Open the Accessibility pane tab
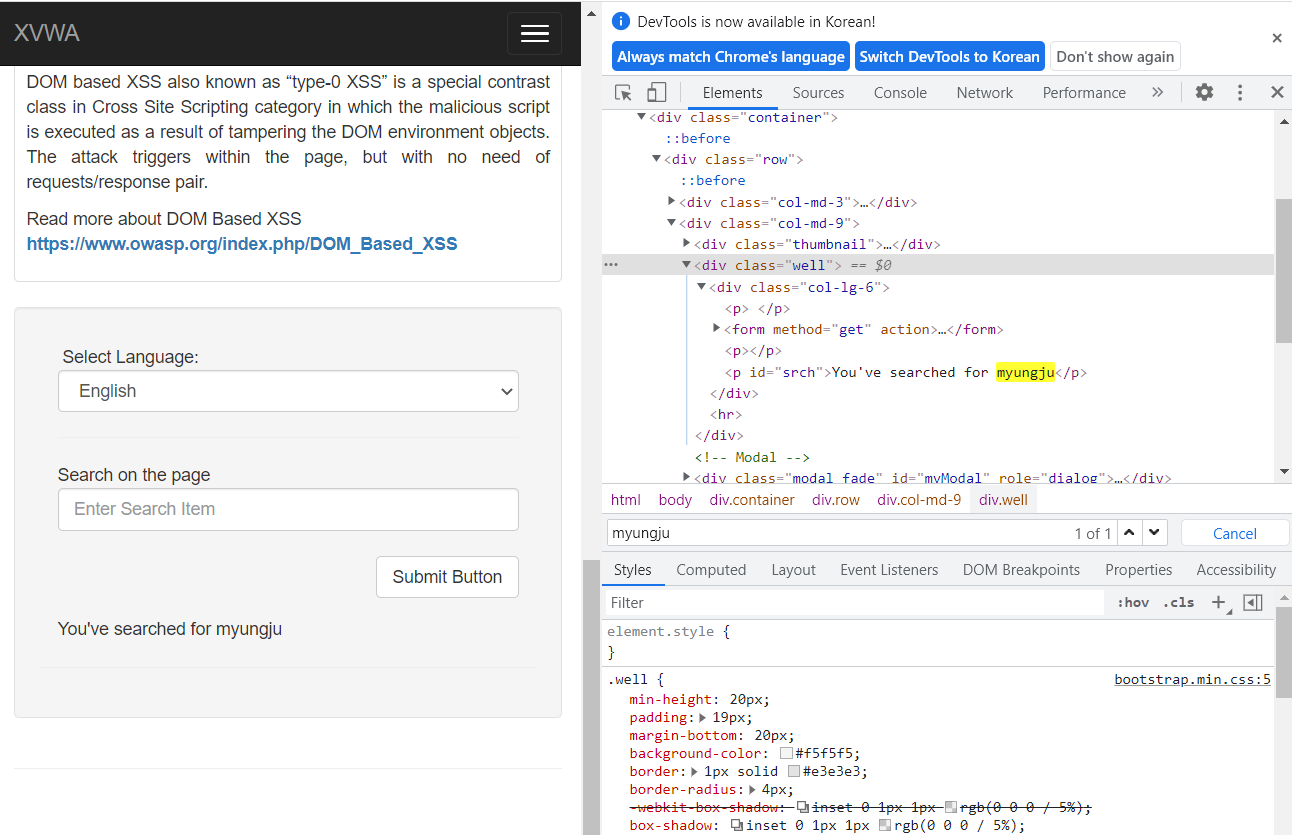 click(x=1236, y=570)
